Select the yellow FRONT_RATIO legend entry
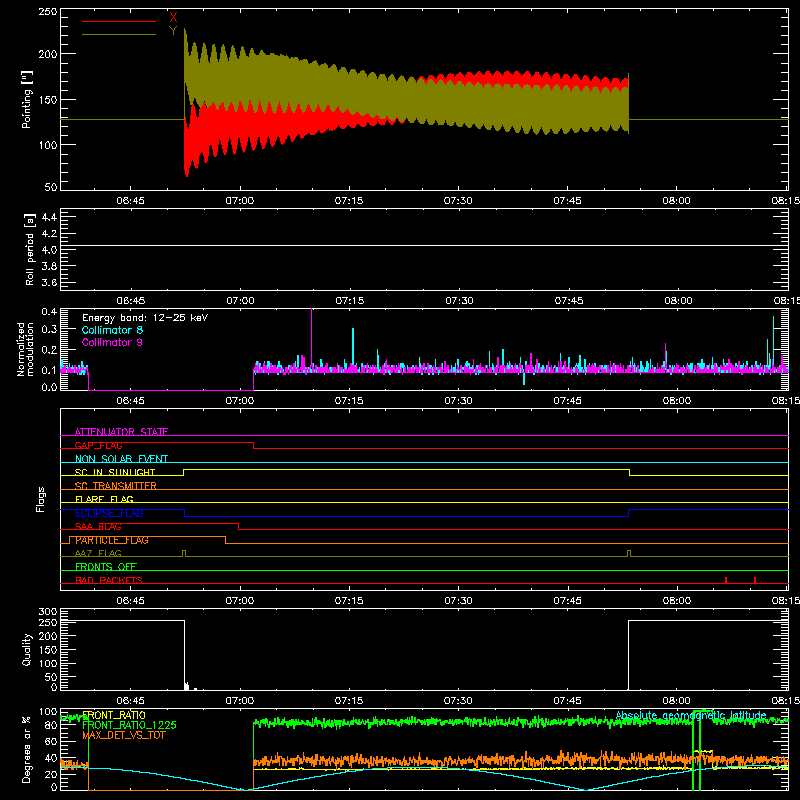The width and height of the screenshot is (800, 800). pyautogui.click(x=114, y=715)
